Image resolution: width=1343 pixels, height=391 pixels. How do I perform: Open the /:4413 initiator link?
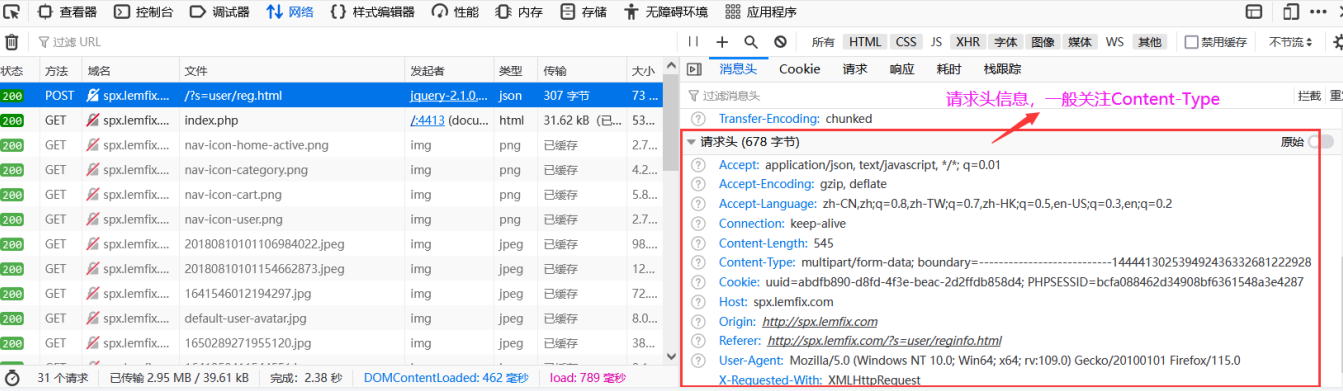coord(427,120)
